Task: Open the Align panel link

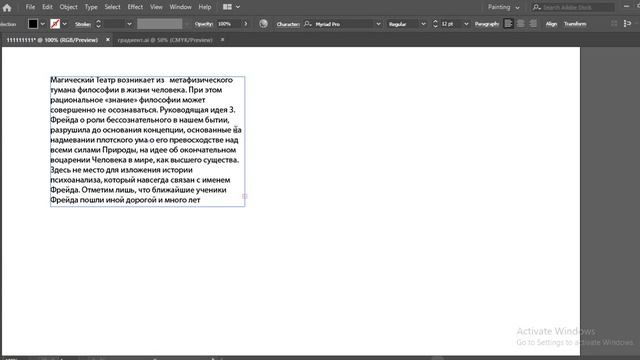Action: tap(551, 24)
